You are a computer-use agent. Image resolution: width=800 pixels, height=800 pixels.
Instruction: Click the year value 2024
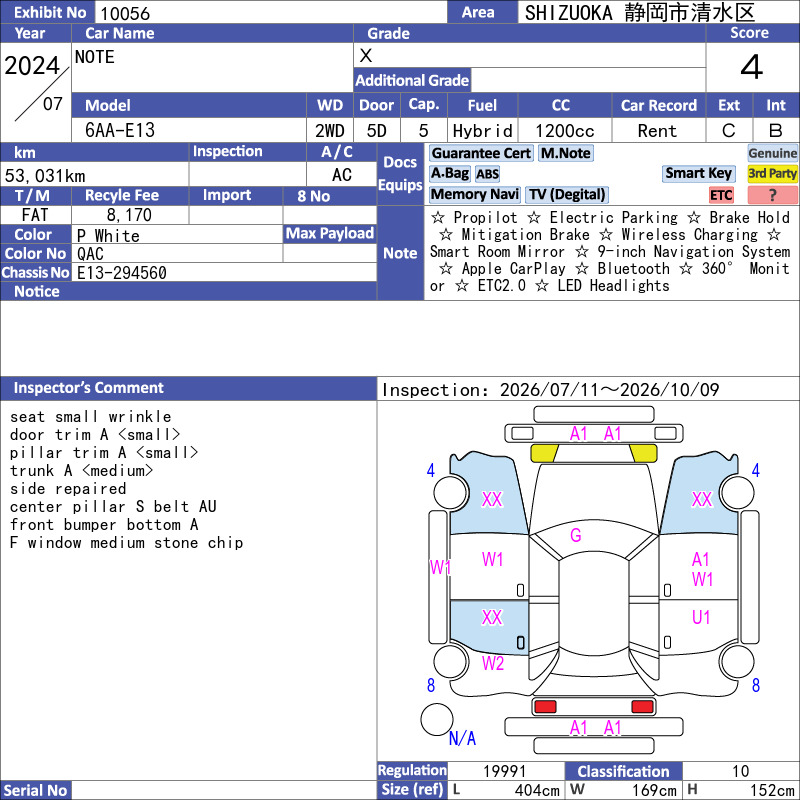pos(32,66)
